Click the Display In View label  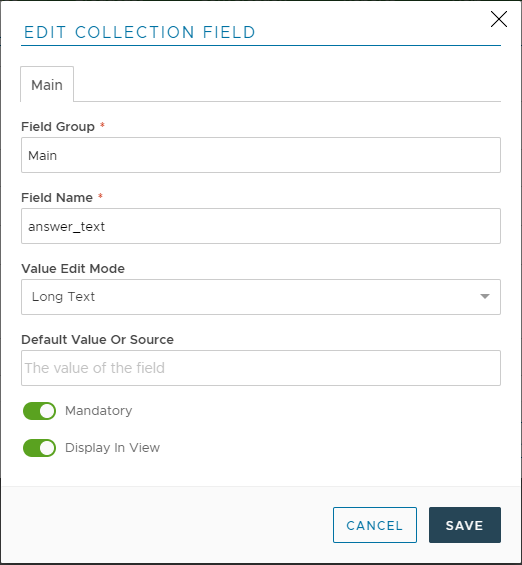tap(112, 448)
